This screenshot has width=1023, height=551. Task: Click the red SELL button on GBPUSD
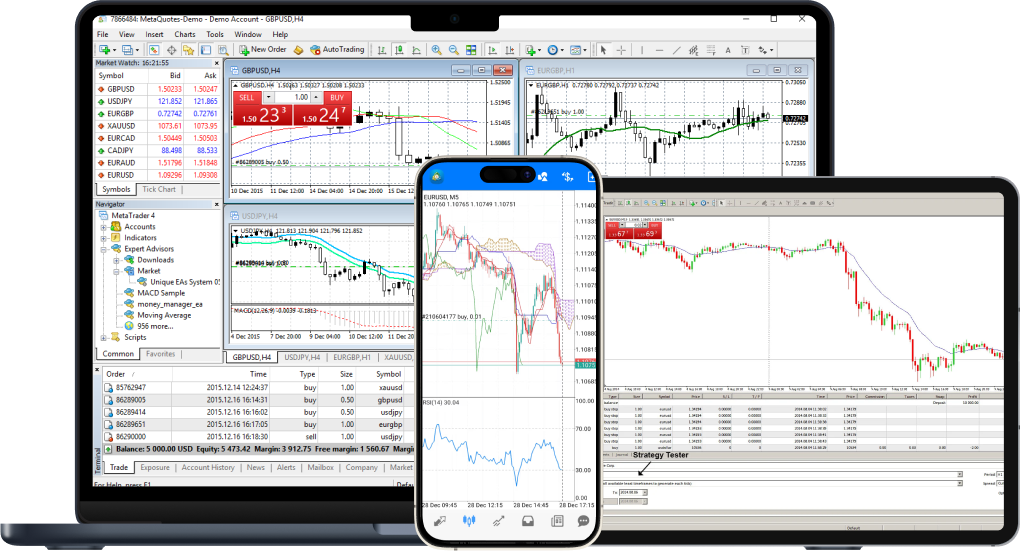[247, 97]
